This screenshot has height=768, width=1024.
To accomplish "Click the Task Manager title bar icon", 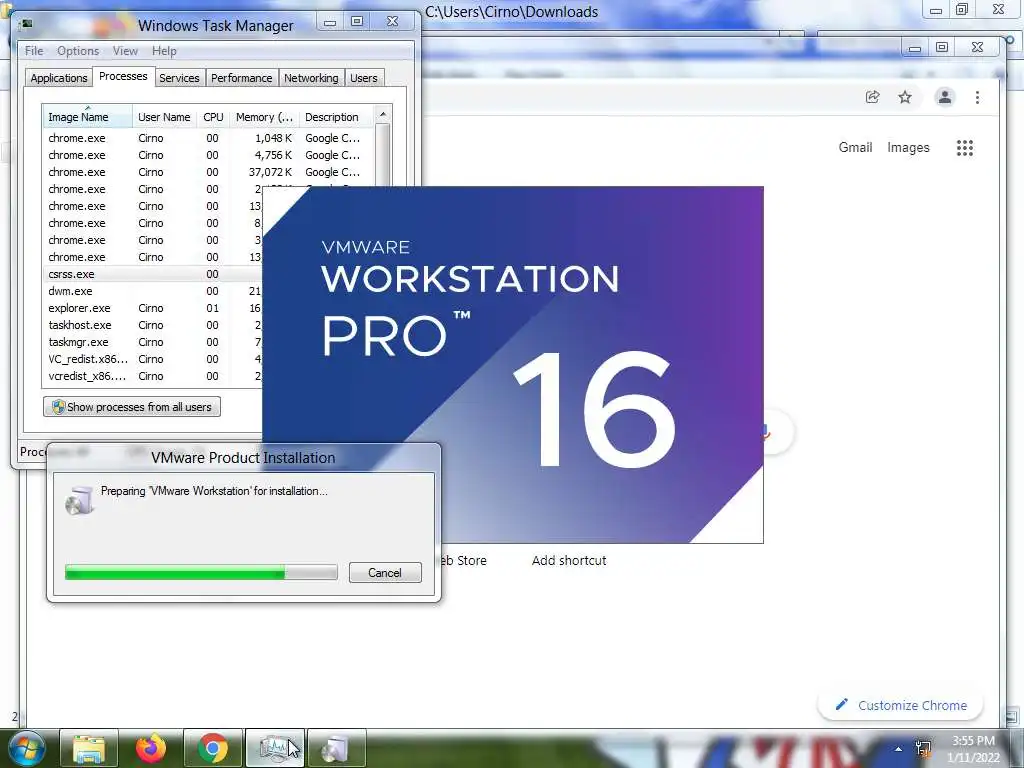I will pyautogui.click(x=27, y=25).
